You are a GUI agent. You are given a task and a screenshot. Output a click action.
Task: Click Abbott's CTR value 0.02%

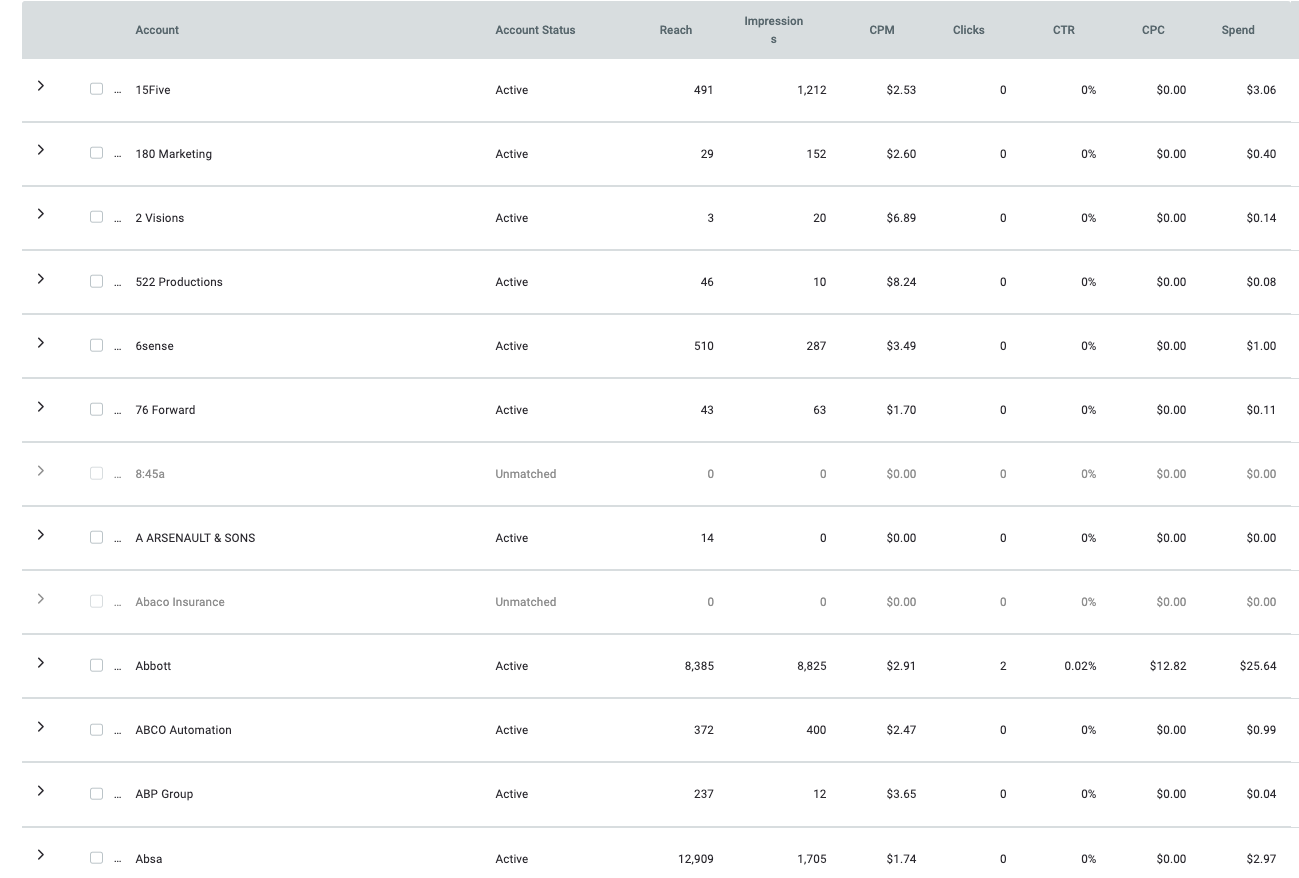(x=1080, y=666)
